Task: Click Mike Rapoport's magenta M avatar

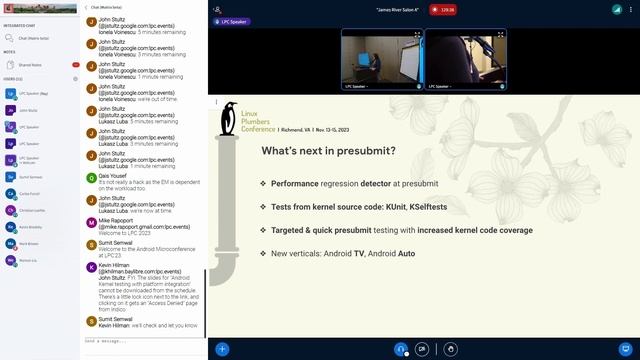Action: point(91,222)
